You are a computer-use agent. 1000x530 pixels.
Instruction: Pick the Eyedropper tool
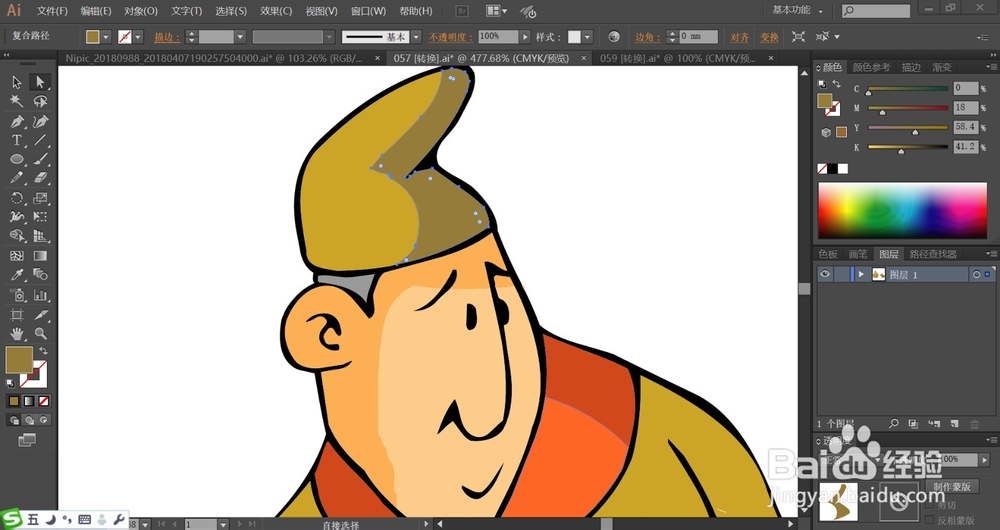[17, 275]
